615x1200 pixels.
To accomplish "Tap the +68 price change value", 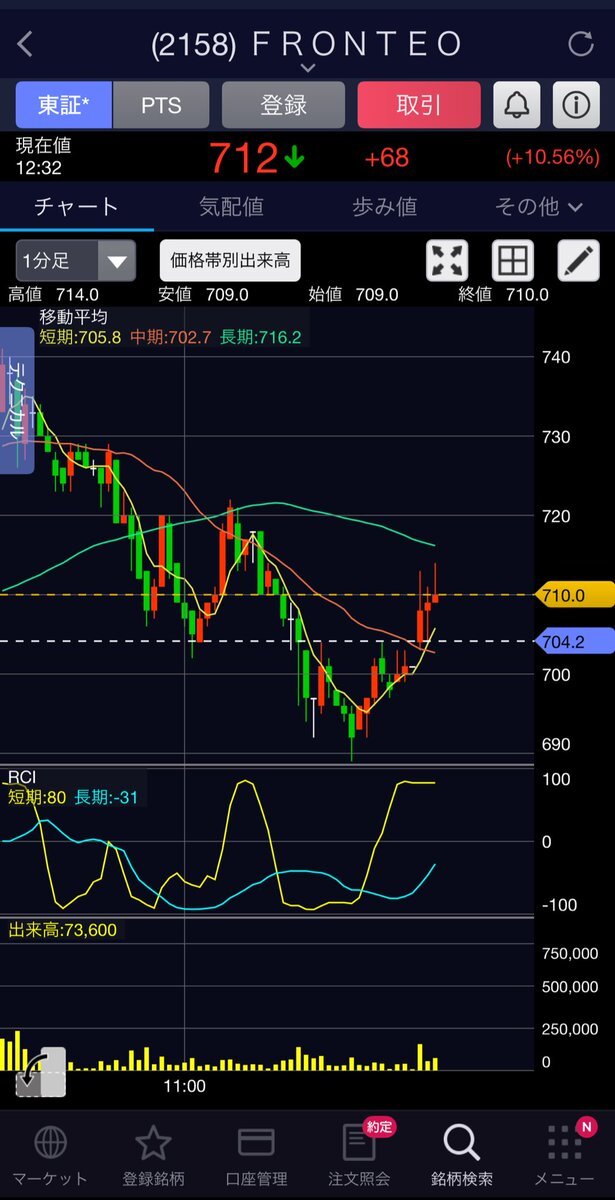I will pyautogui.click(x=387, y=157).
